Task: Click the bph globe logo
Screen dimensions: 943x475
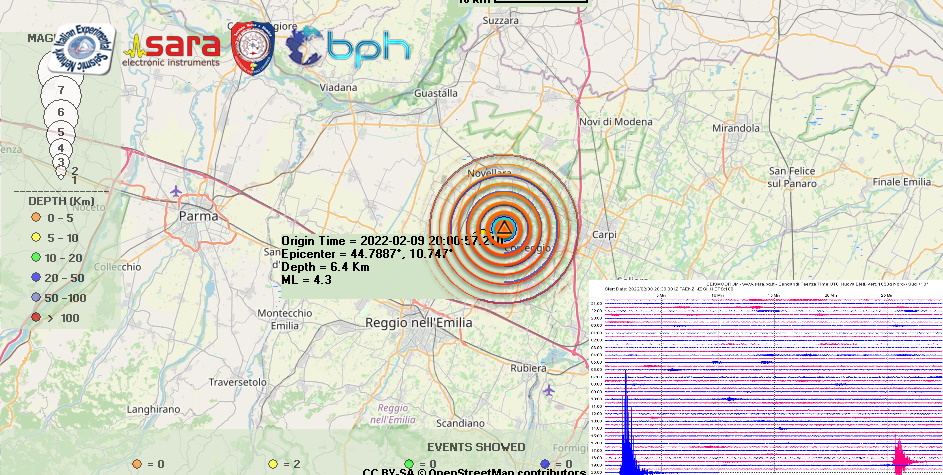Action: 348,48
